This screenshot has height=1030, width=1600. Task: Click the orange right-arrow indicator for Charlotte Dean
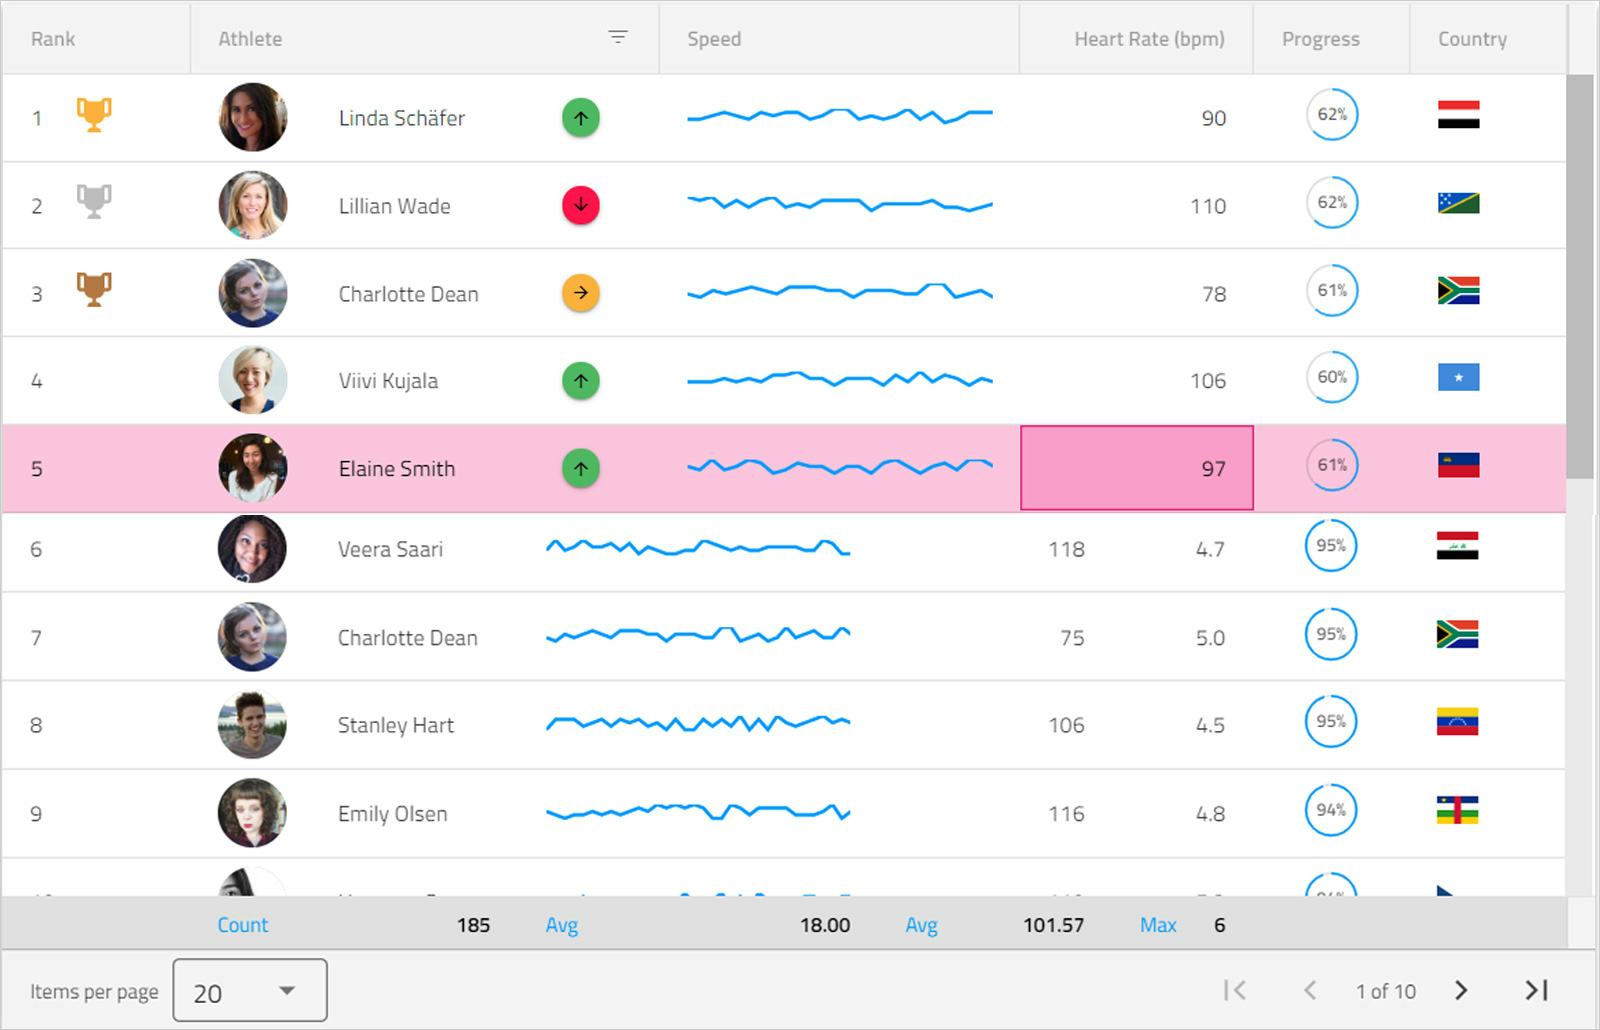click(x=580, y=293)
